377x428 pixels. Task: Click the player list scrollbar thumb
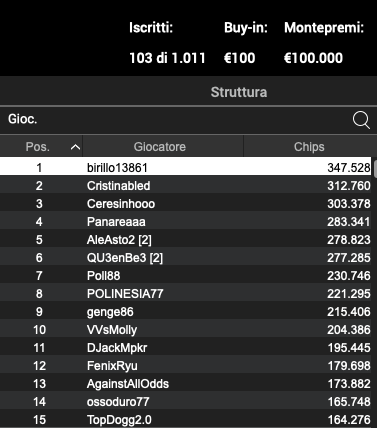click(375, 169)
